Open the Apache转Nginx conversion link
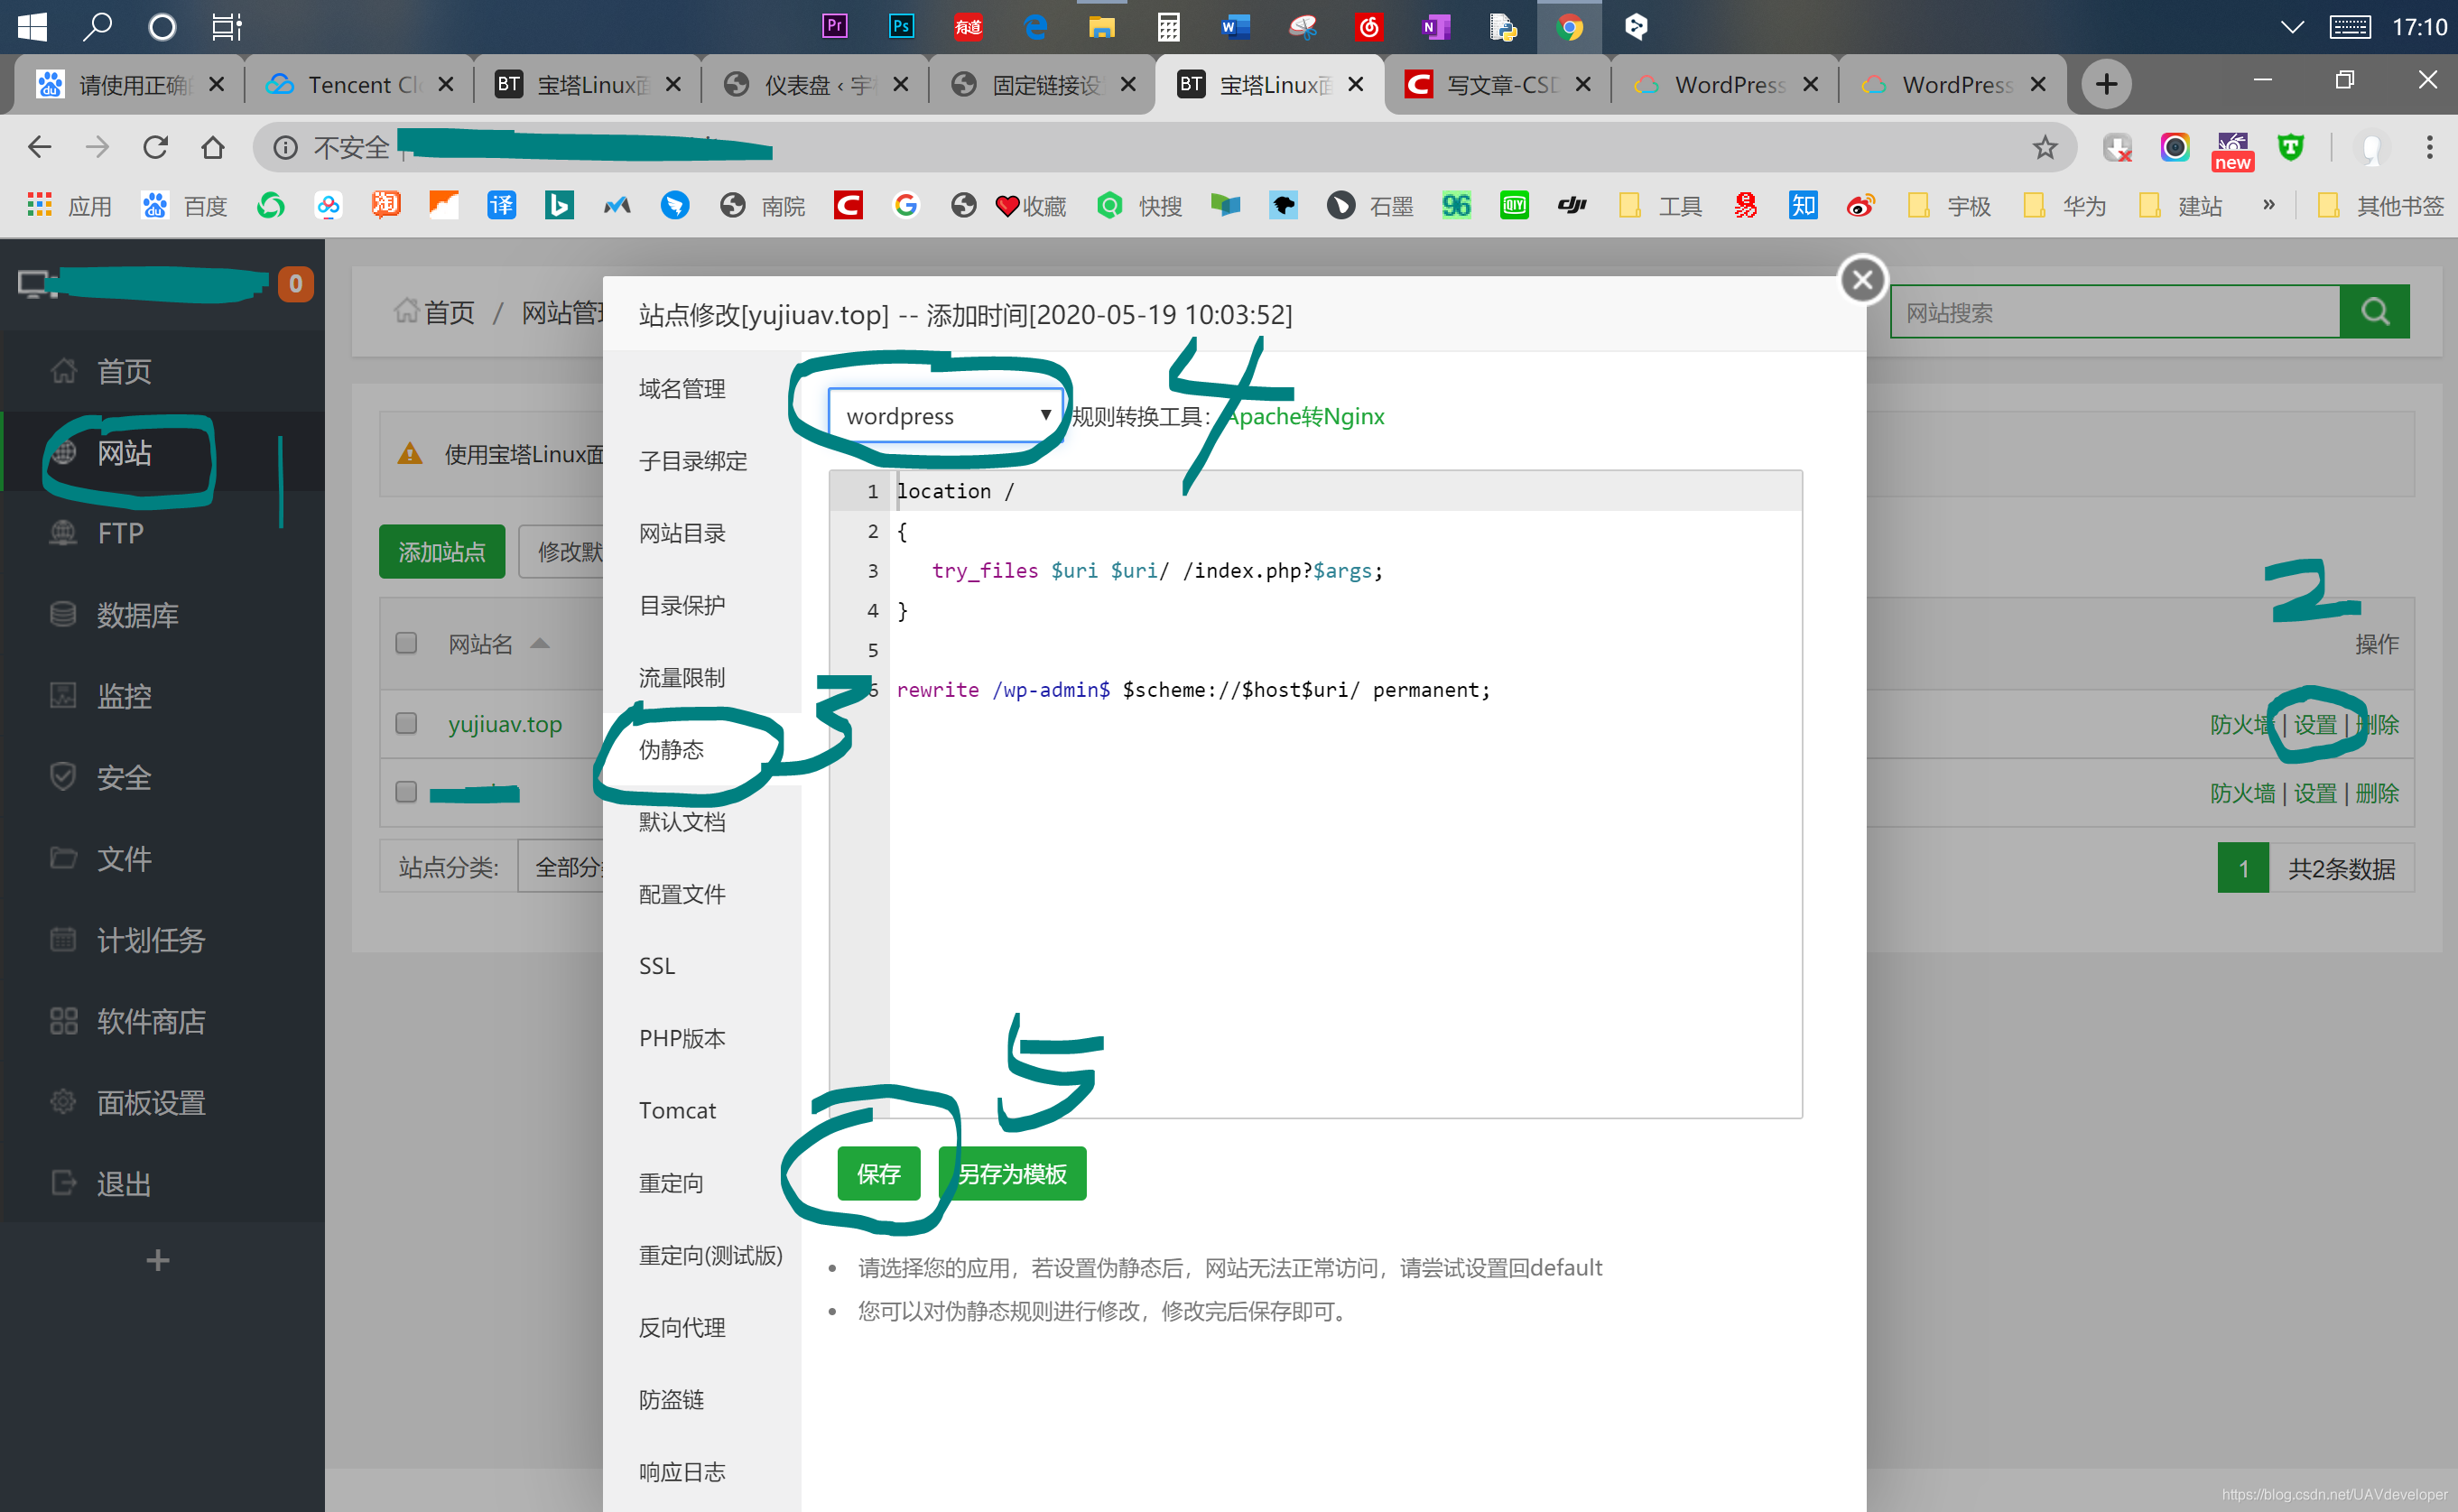Viewport: 2458px width, 1512px height. [x=1305, y=416]
